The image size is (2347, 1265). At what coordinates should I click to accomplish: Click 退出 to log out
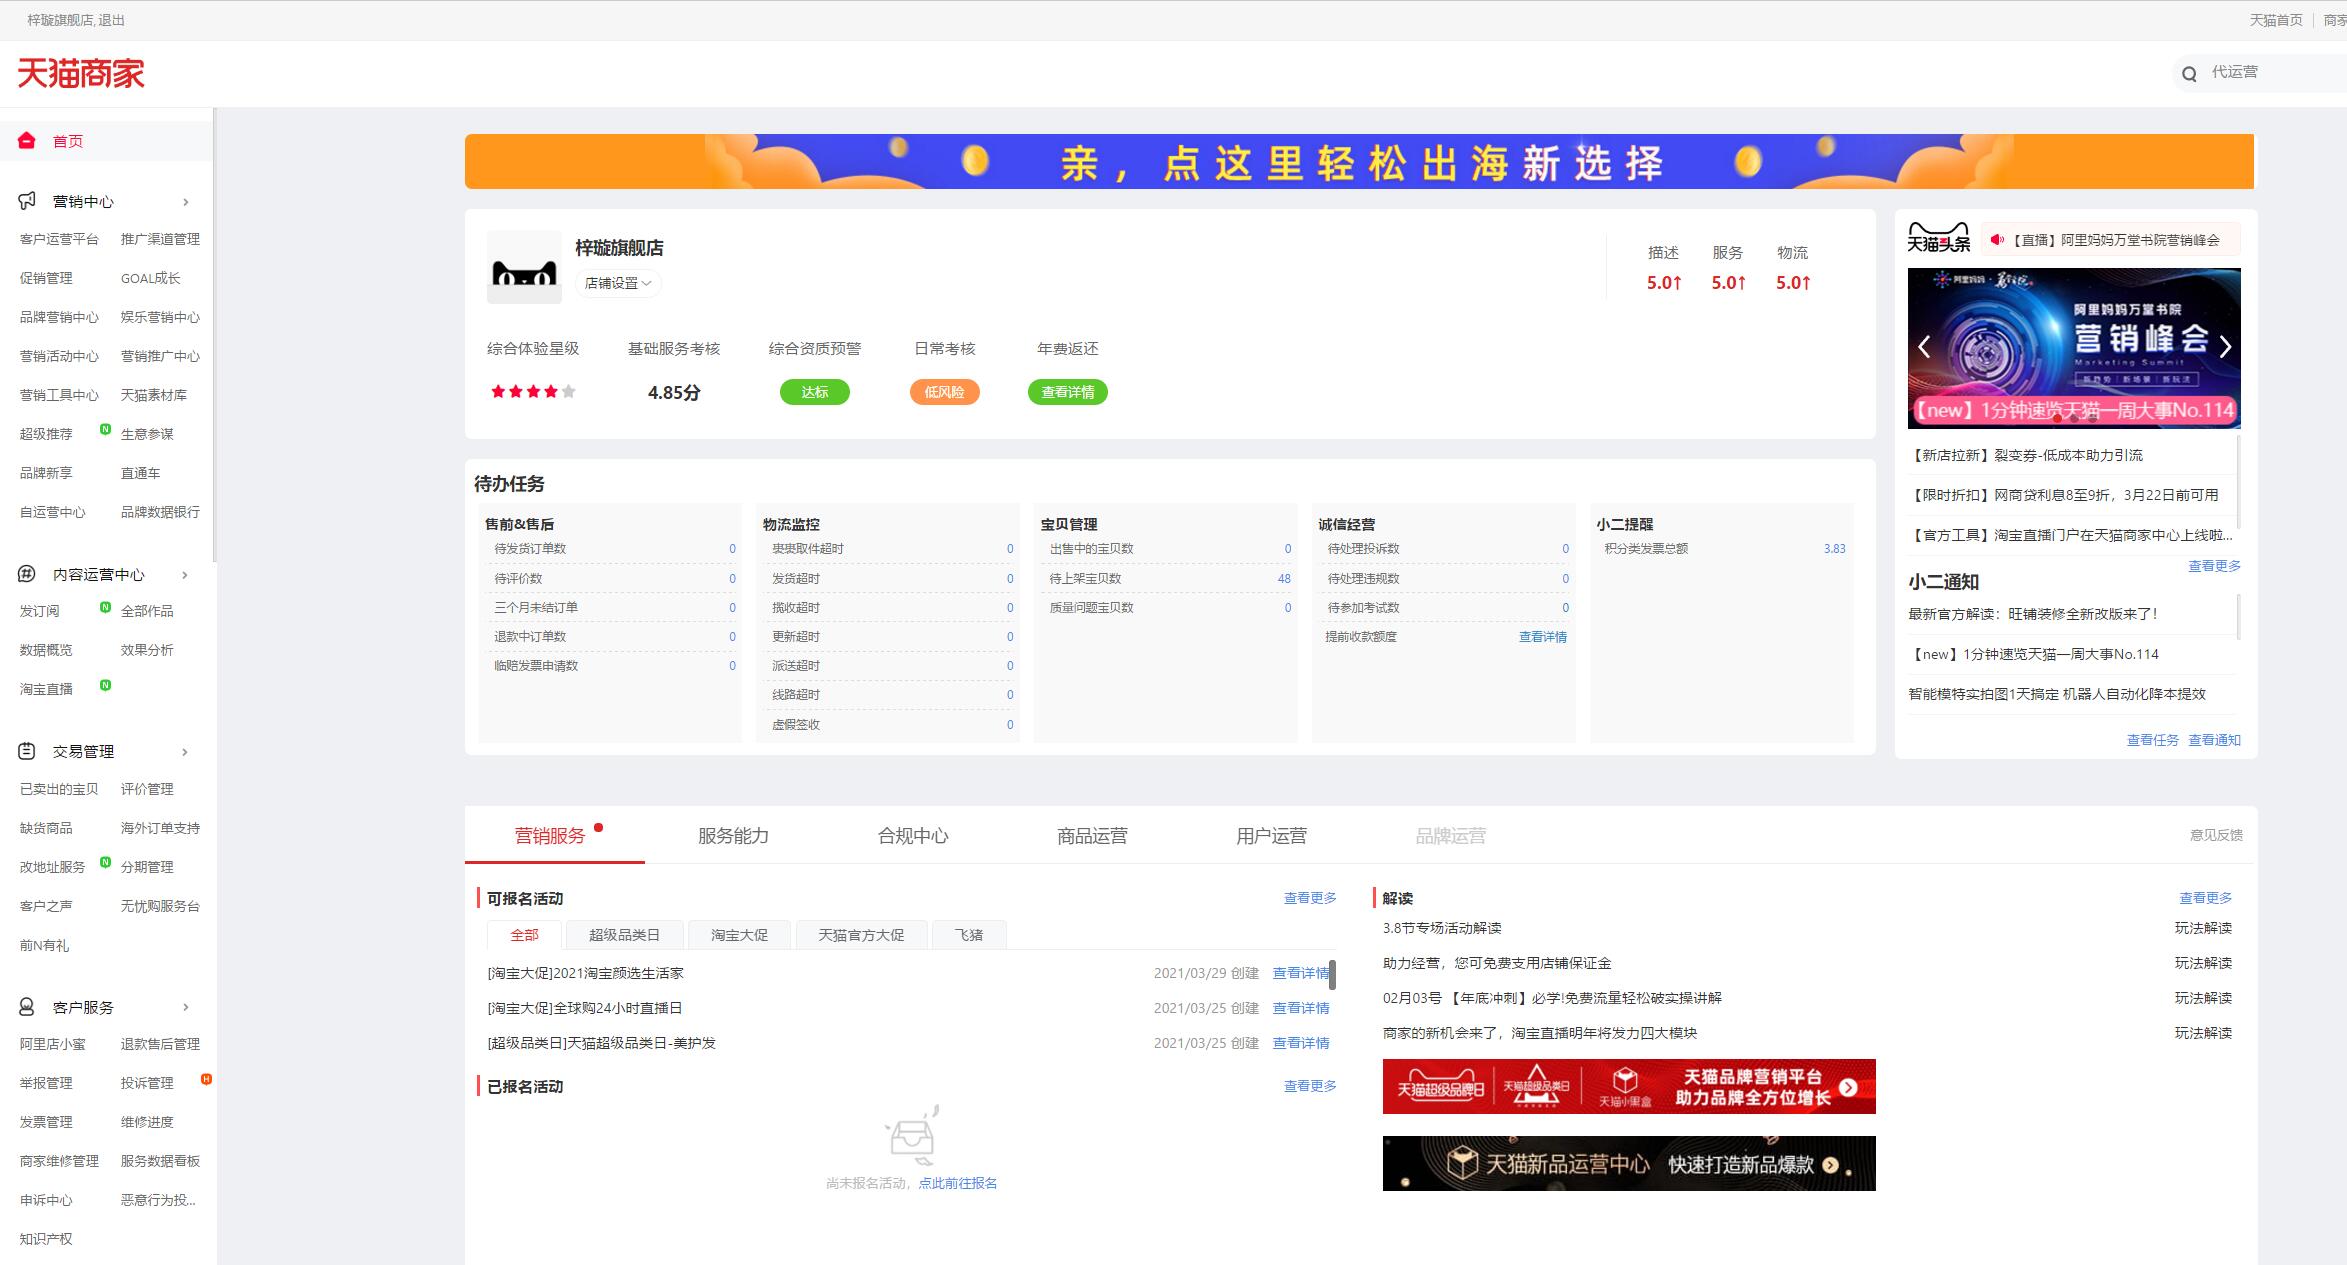[x=111, y=20]
